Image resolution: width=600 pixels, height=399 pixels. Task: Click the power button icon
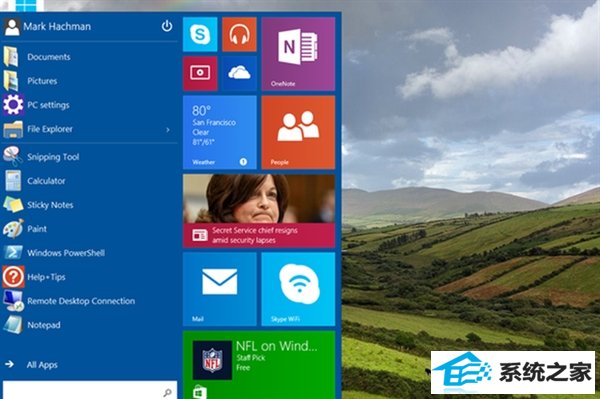click(x=167, y=26)
